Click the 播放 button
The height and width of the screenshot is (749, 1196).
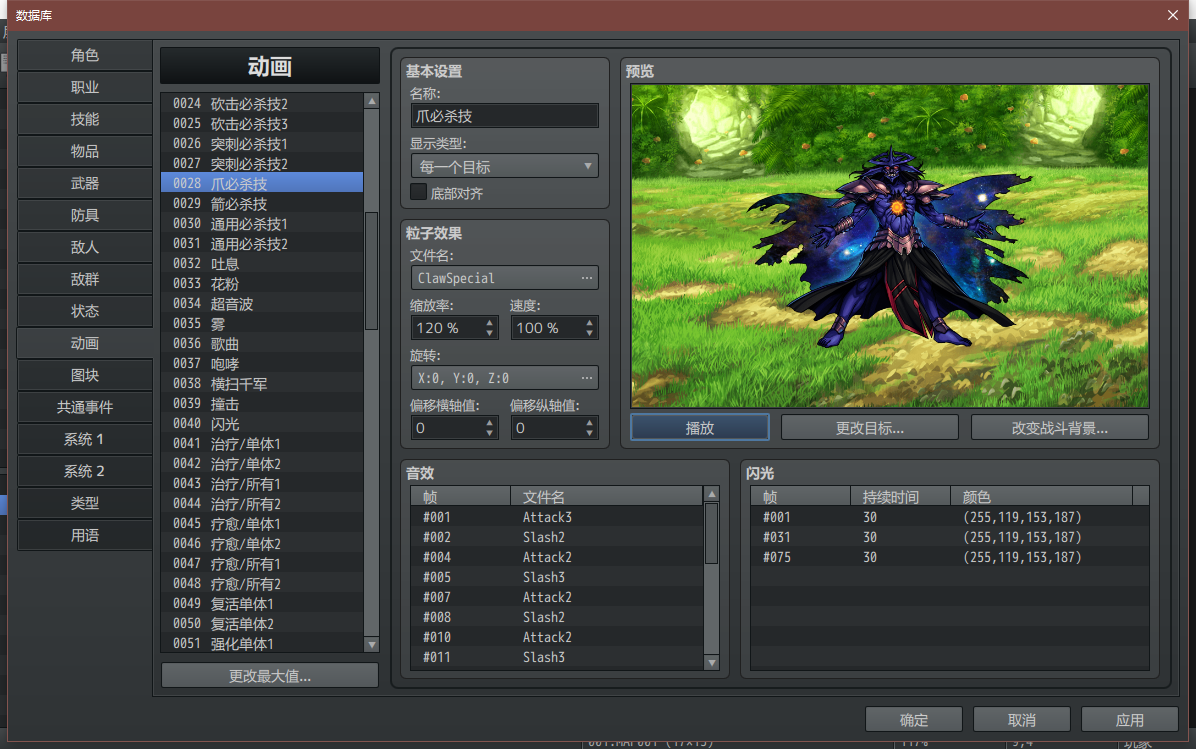699,428
